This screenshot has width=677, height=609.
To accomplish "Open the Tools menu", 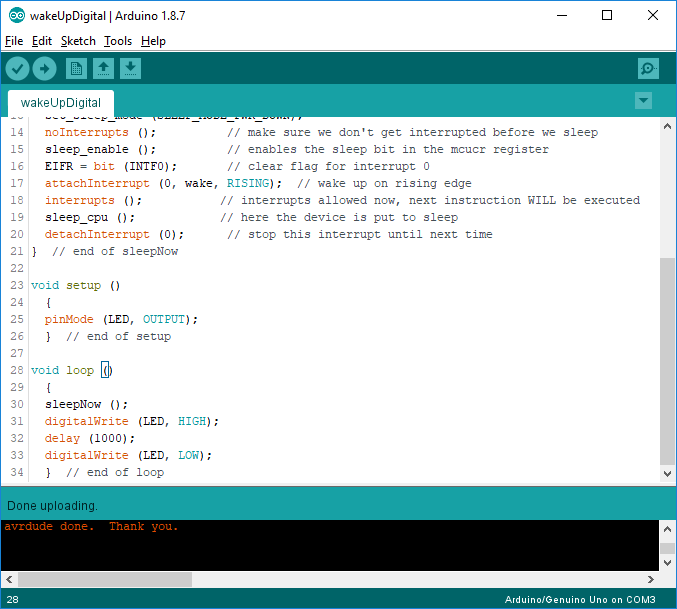I will point(118,41).
